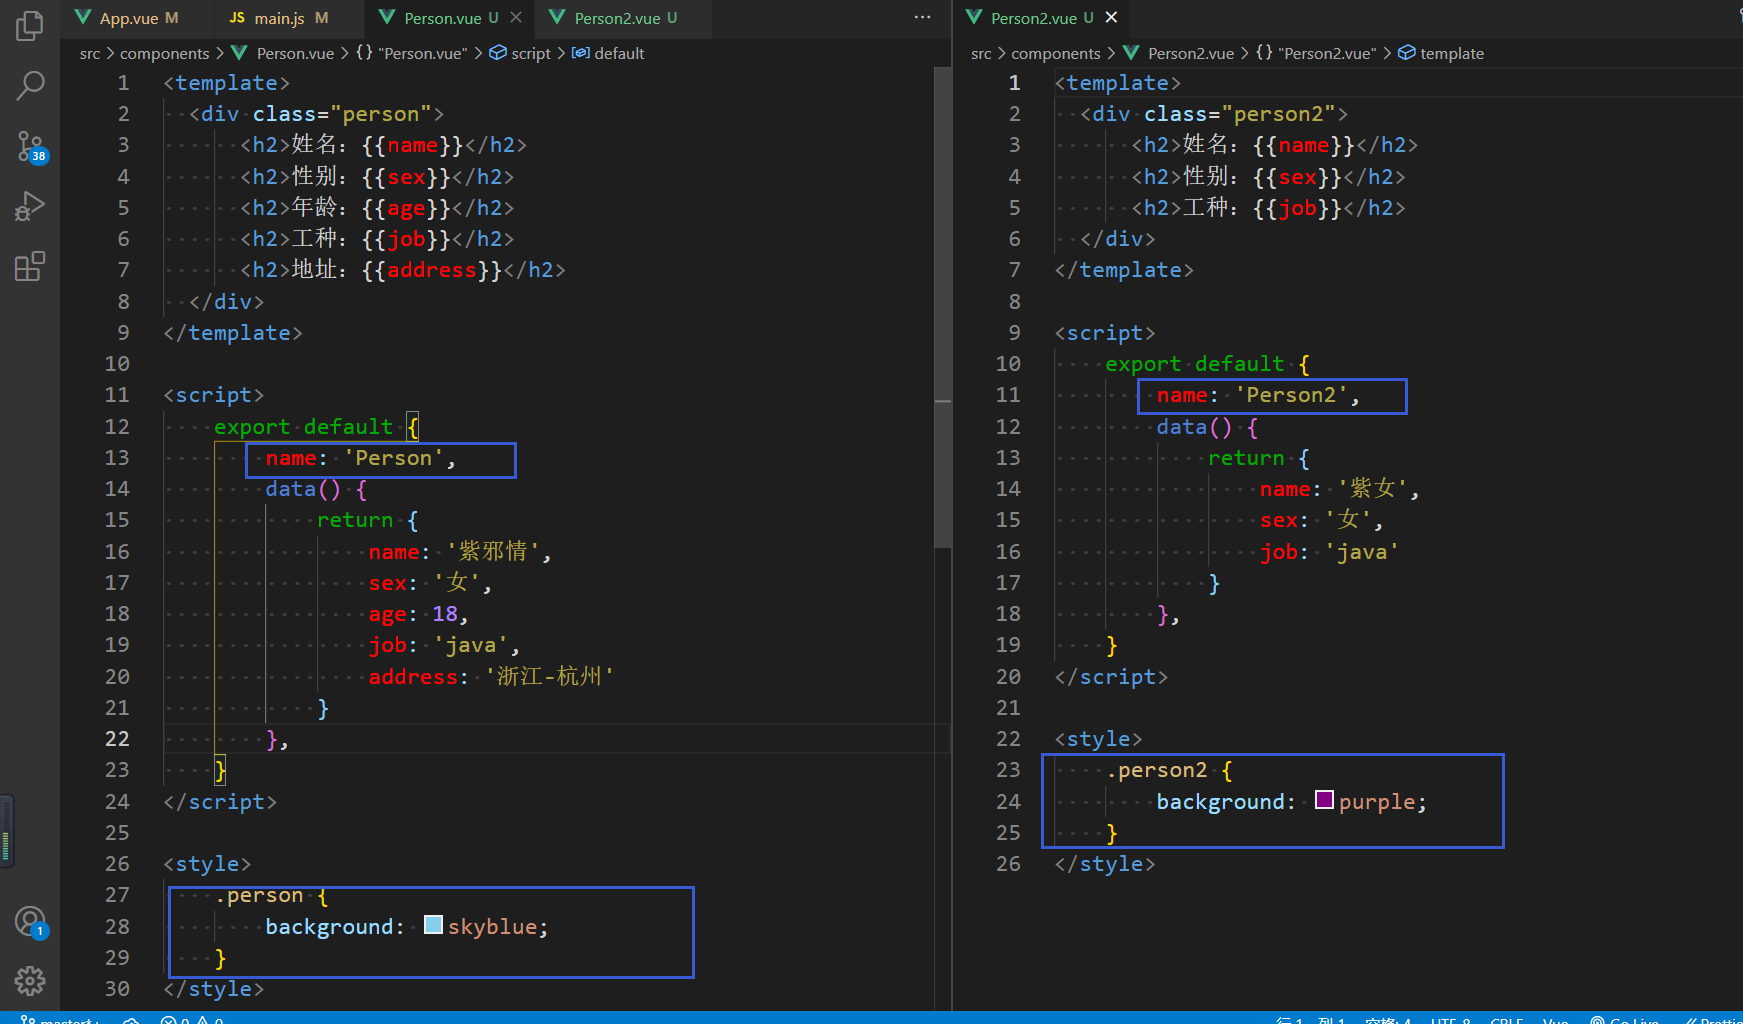Click the '紫邪情' name string
1743x1024 pixels.
493,552
